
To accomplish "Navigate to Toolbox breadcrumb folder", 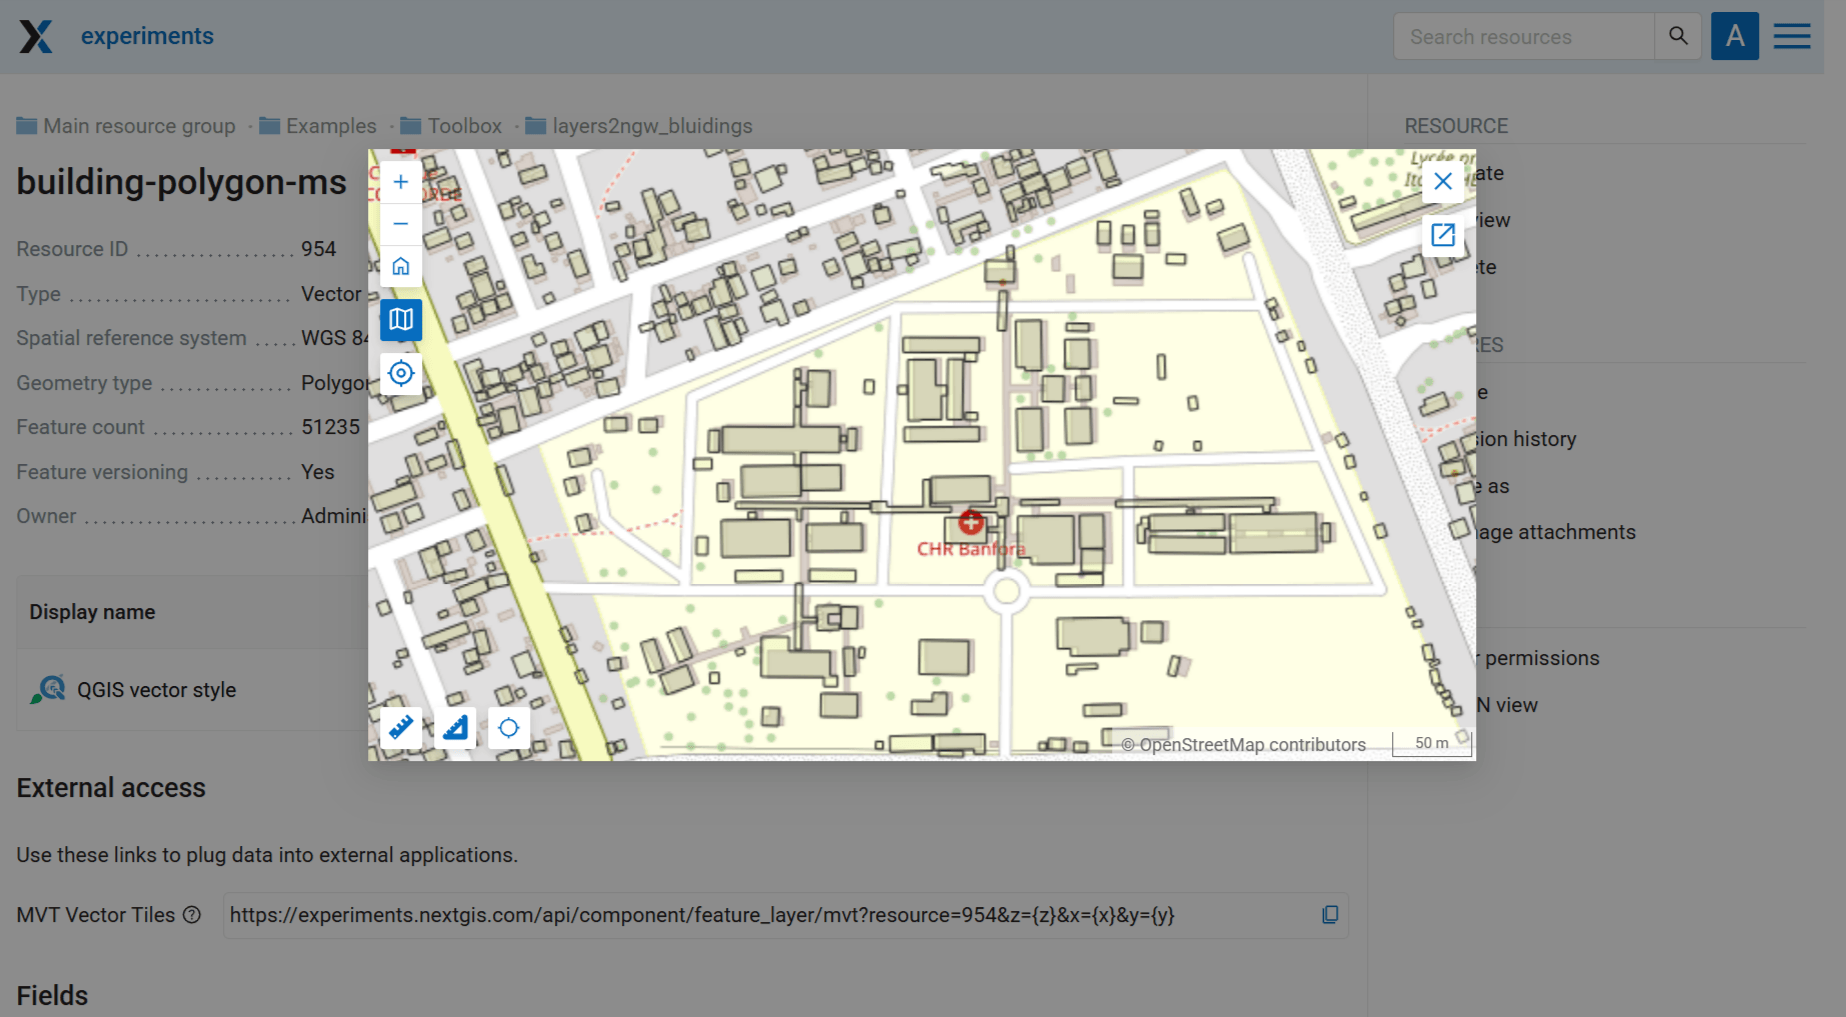I will click(464, 126).
